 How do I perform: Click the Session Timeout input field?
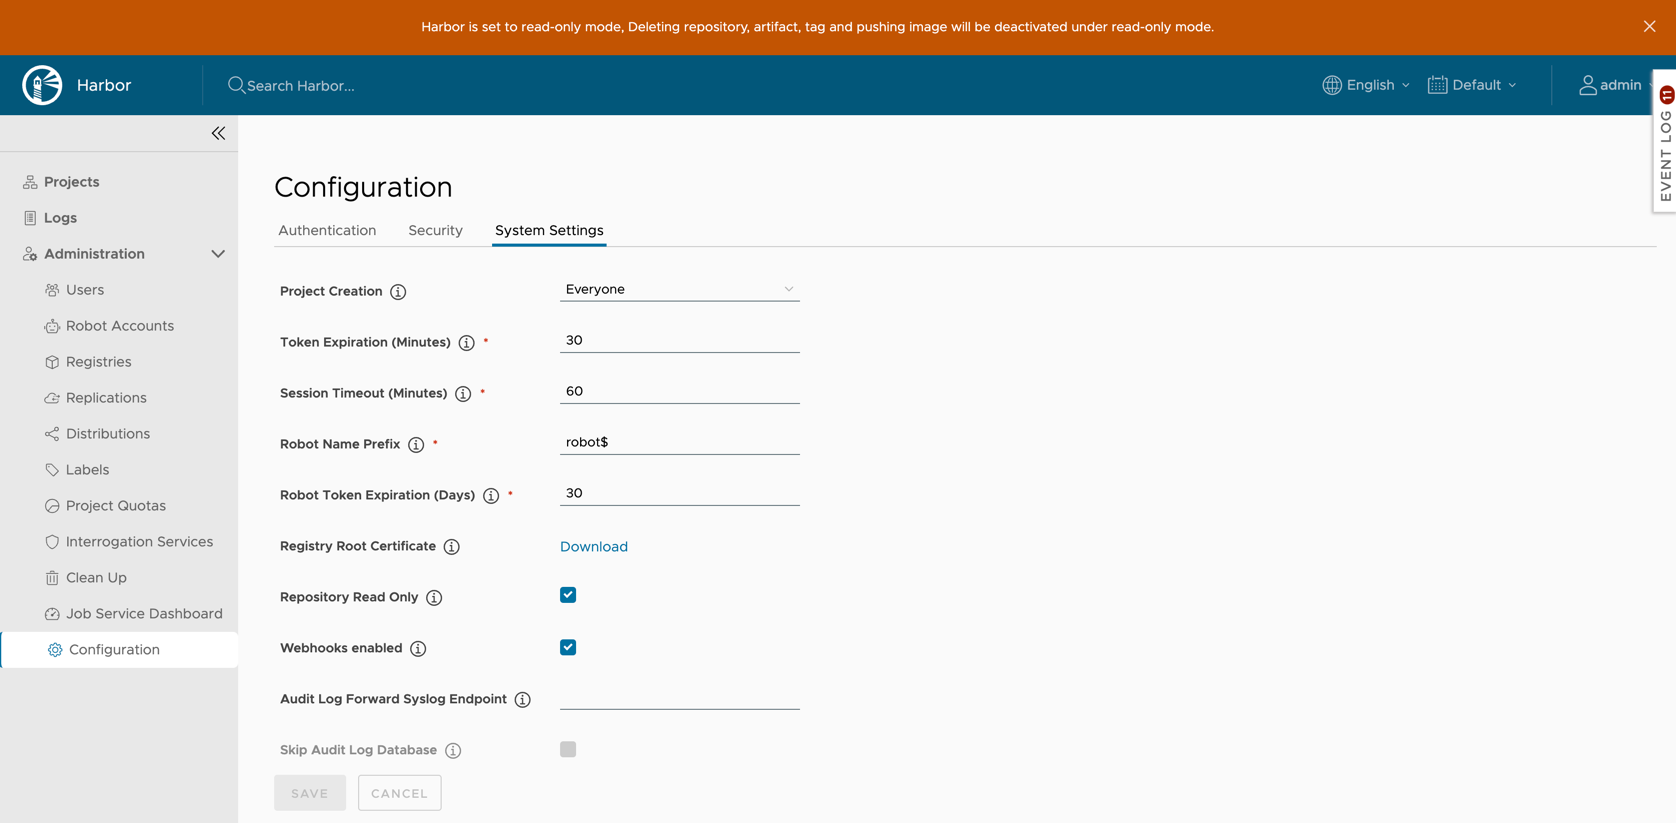679,391
